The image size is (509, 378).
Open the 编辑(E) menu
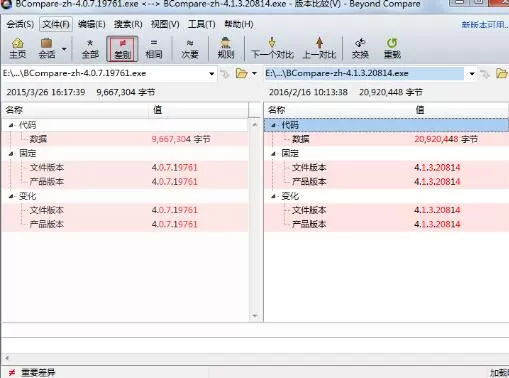click(92, 24)
